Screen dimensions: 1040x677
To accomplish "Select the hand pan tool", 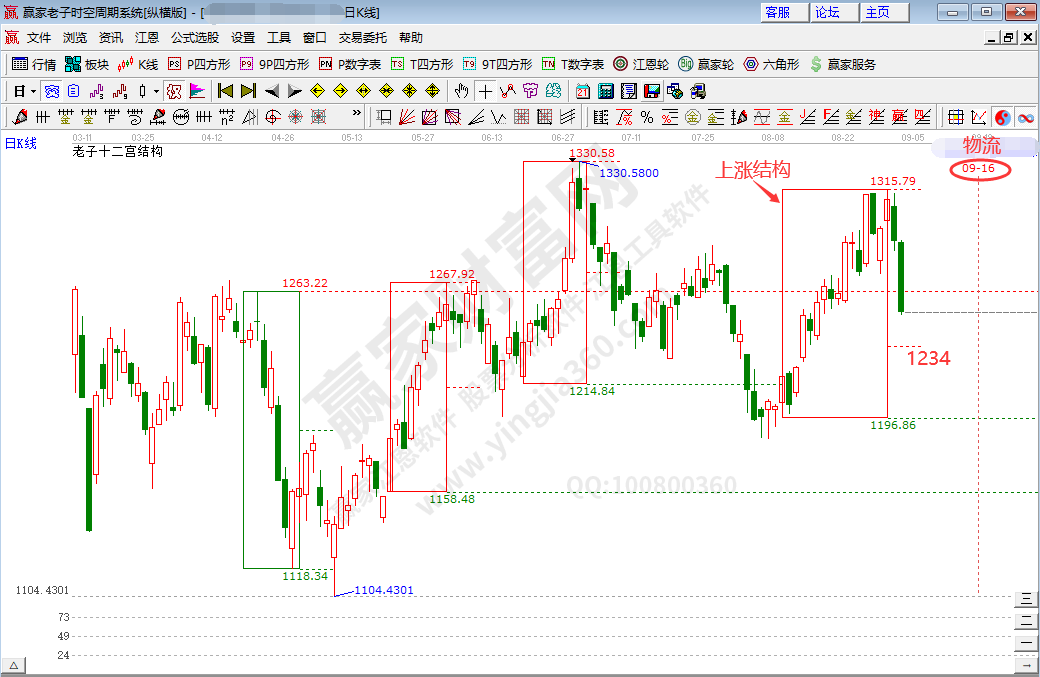I will click(461, 91).
